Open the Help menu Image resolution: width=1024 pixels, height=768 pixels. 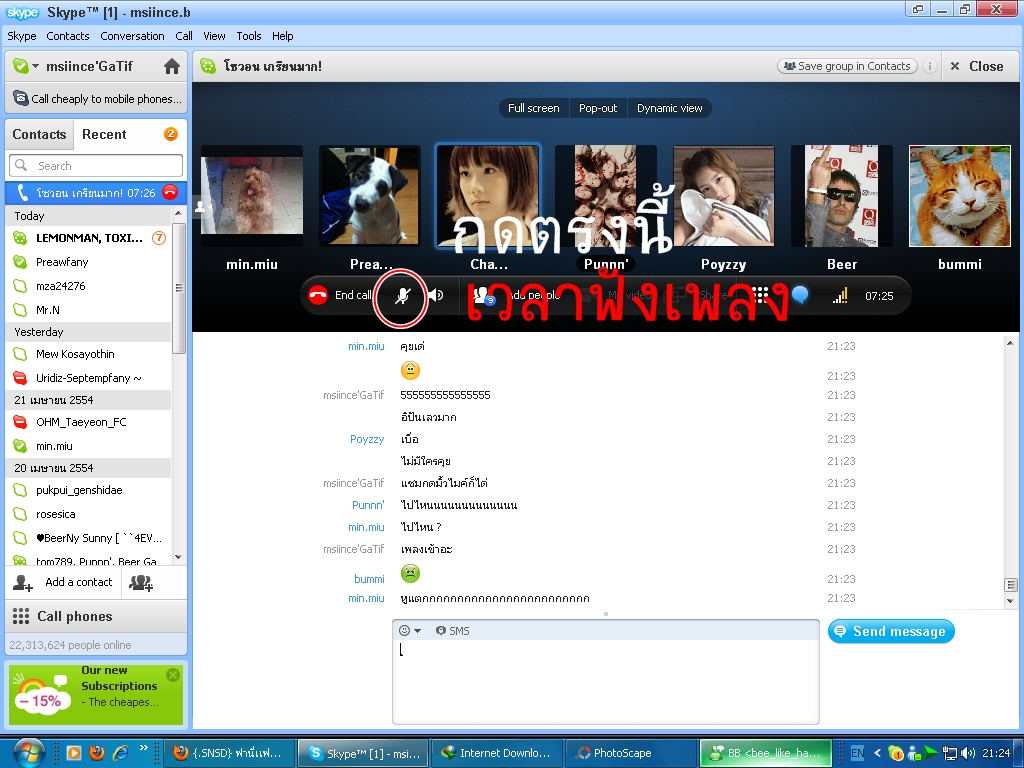point(282,36)
